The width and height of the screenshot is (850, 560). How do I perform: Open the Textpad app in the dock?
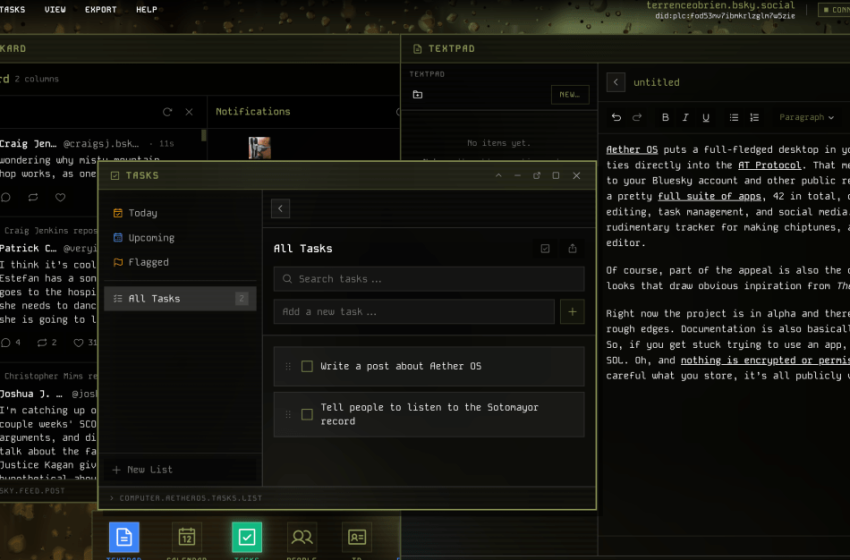(124, 537)
